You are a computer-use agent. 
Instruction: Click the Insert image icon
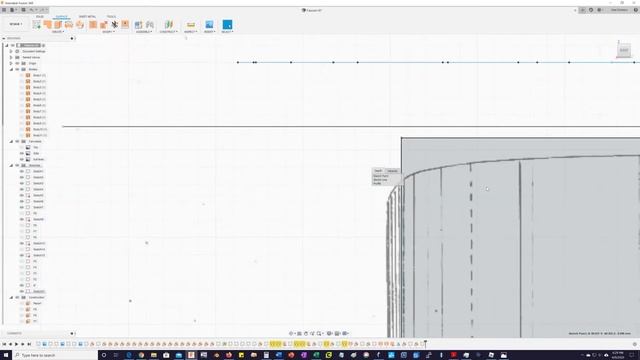209,24
